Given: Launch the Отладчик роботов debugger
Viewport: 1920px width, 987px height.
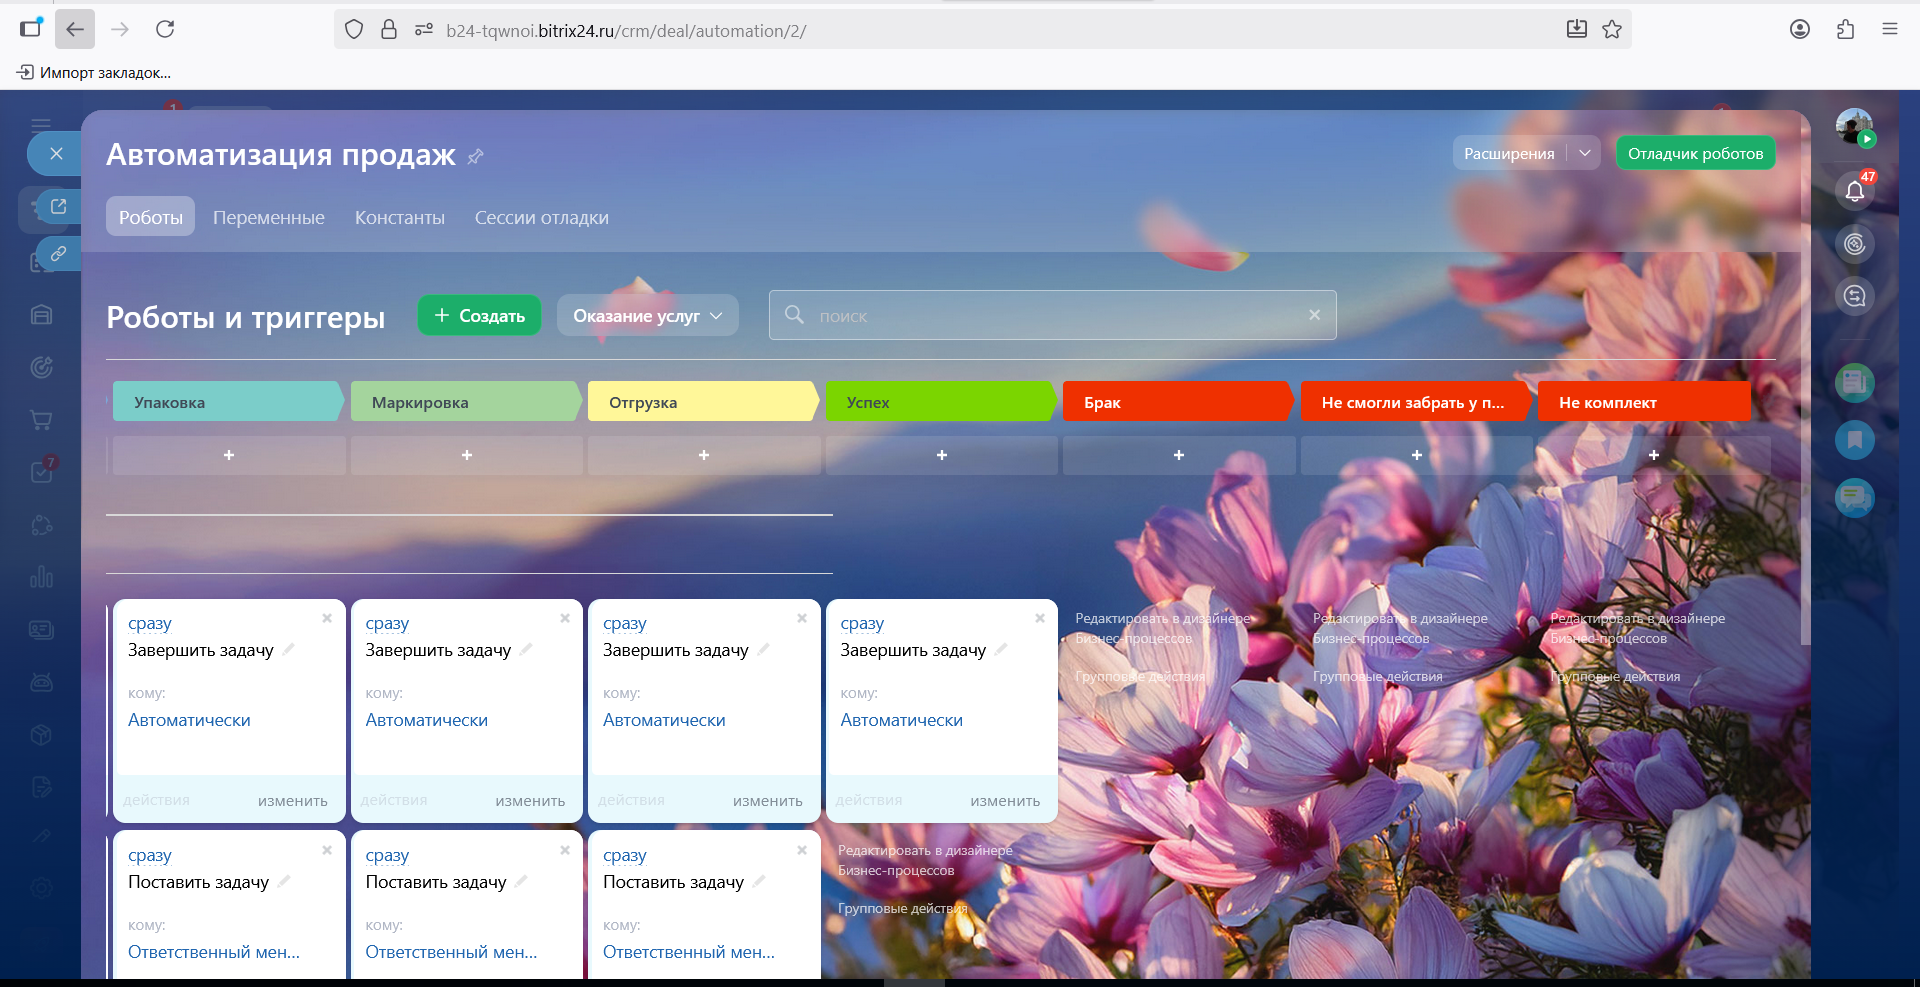Looking at the screenshot, I should 1695,153.
